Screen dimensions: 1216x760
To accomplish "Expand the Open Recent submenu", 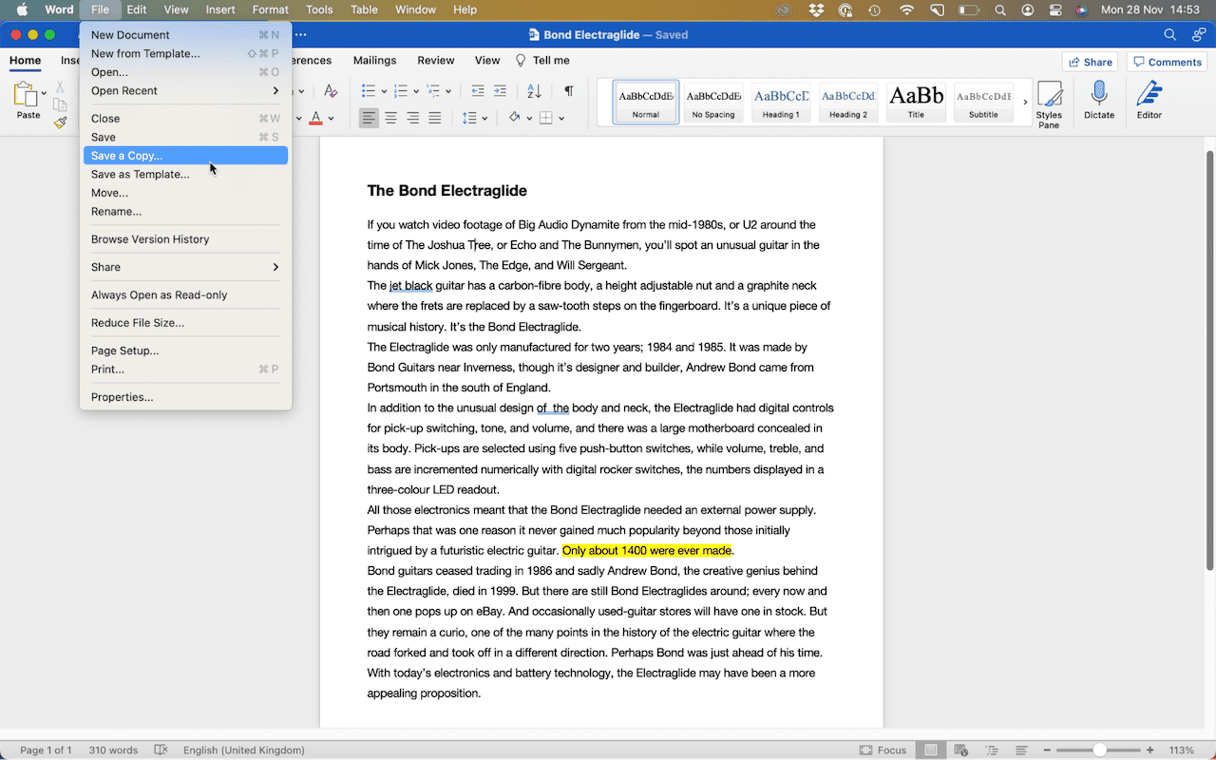I will 185,91.
